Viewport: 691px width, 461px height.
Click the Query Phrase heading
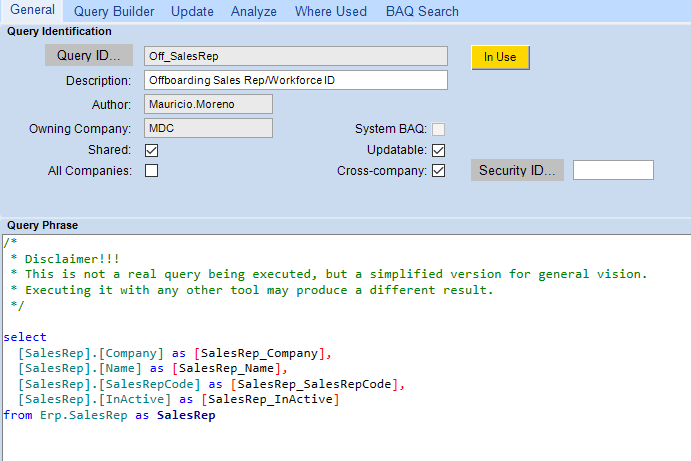[x=42, y=225]
